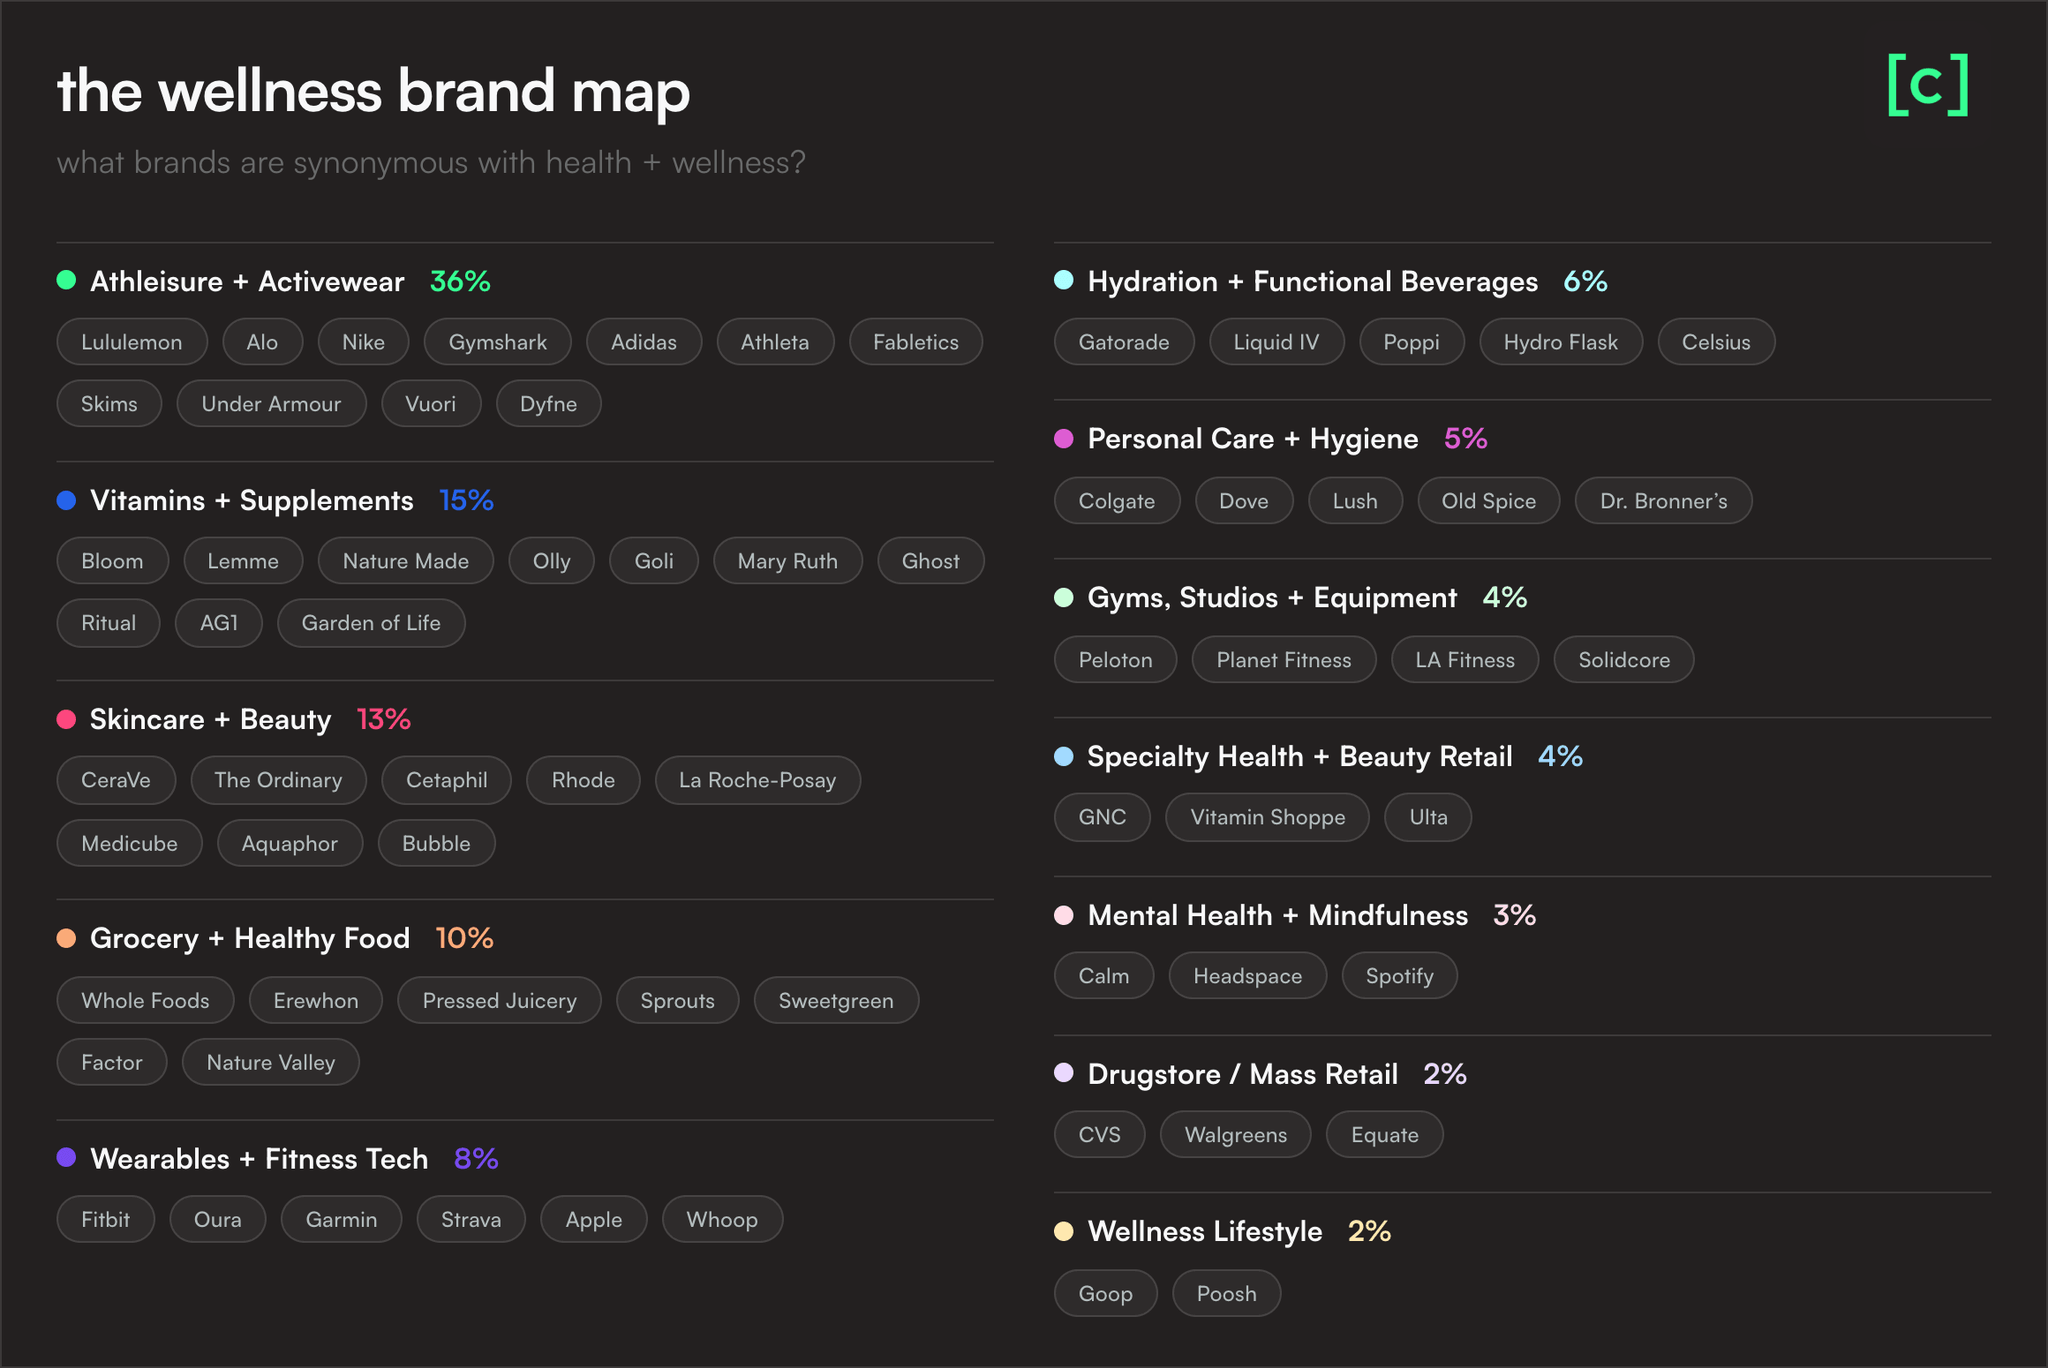Click the Dyfne pill
2048x1368 pixels.
point(548,404)
